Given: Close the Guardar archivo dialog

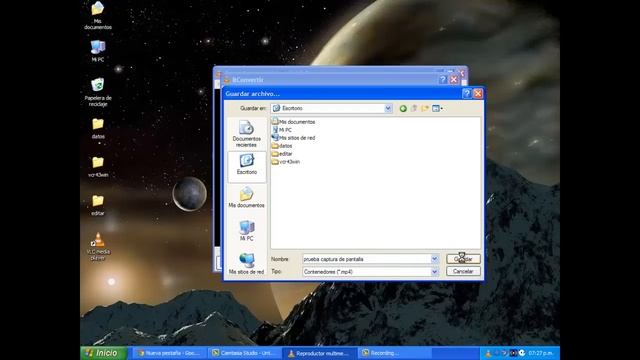Looking at the screenshot, I should (x=478, y=93).
